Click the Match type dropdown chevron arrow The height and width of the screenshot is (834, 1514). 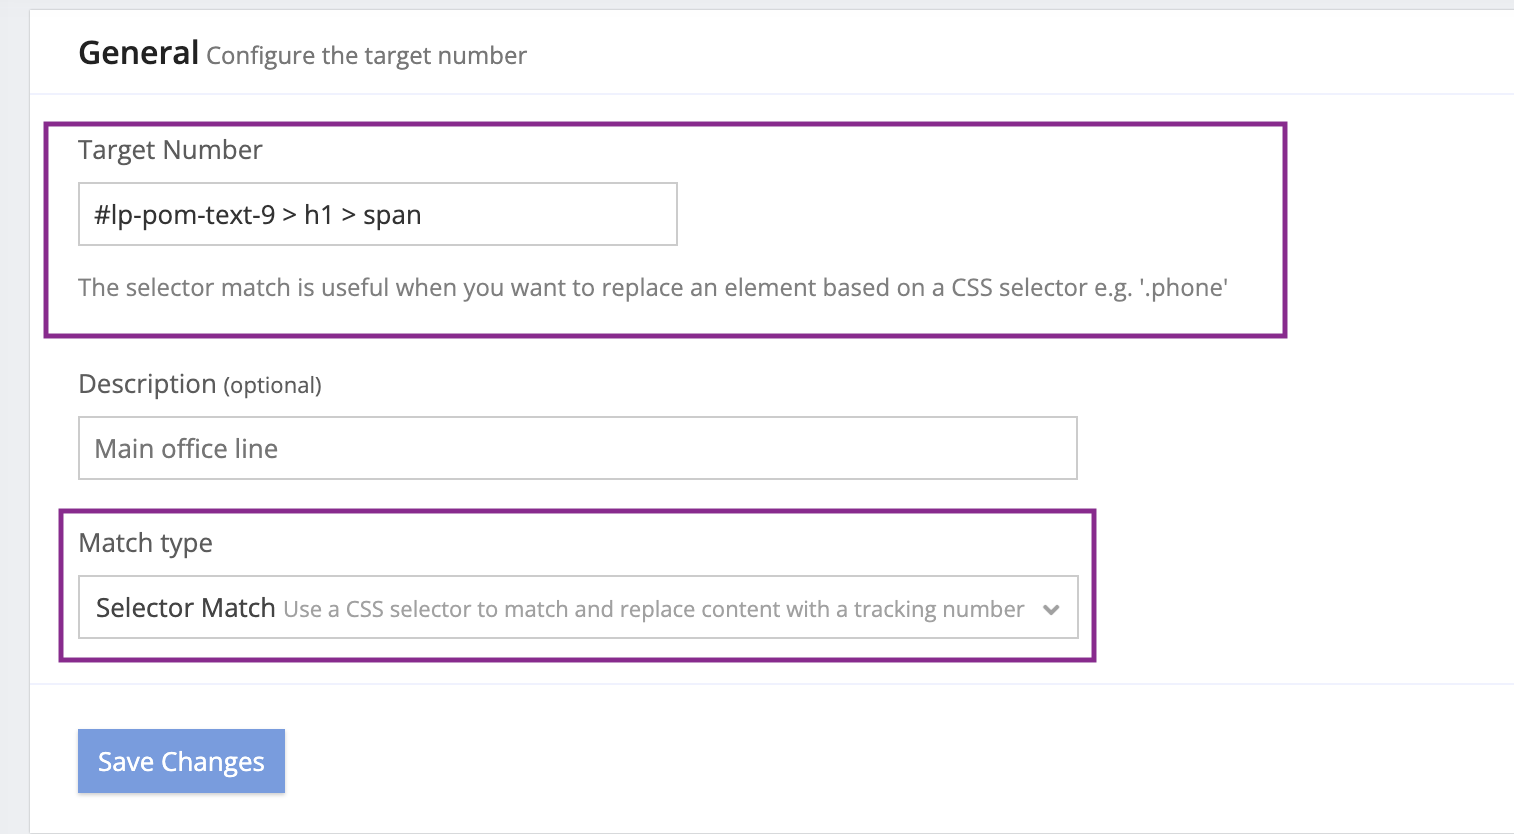[x=1051, y=609]
